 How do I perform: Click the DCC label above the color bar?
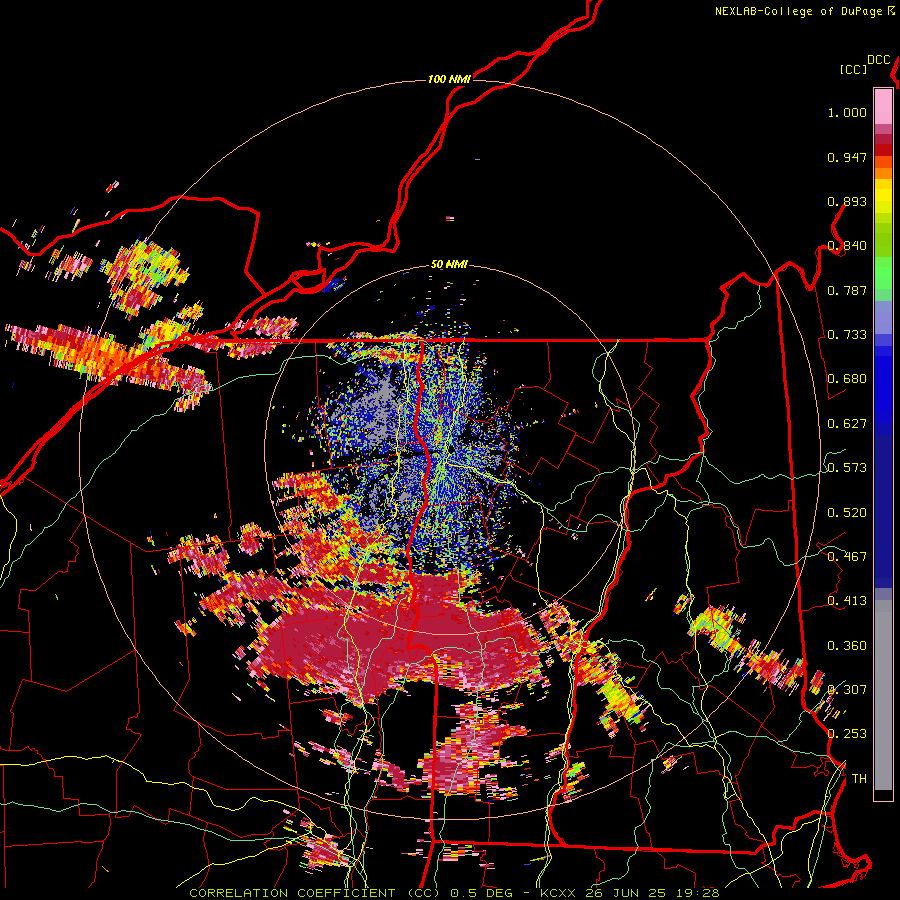pos(879,60)
